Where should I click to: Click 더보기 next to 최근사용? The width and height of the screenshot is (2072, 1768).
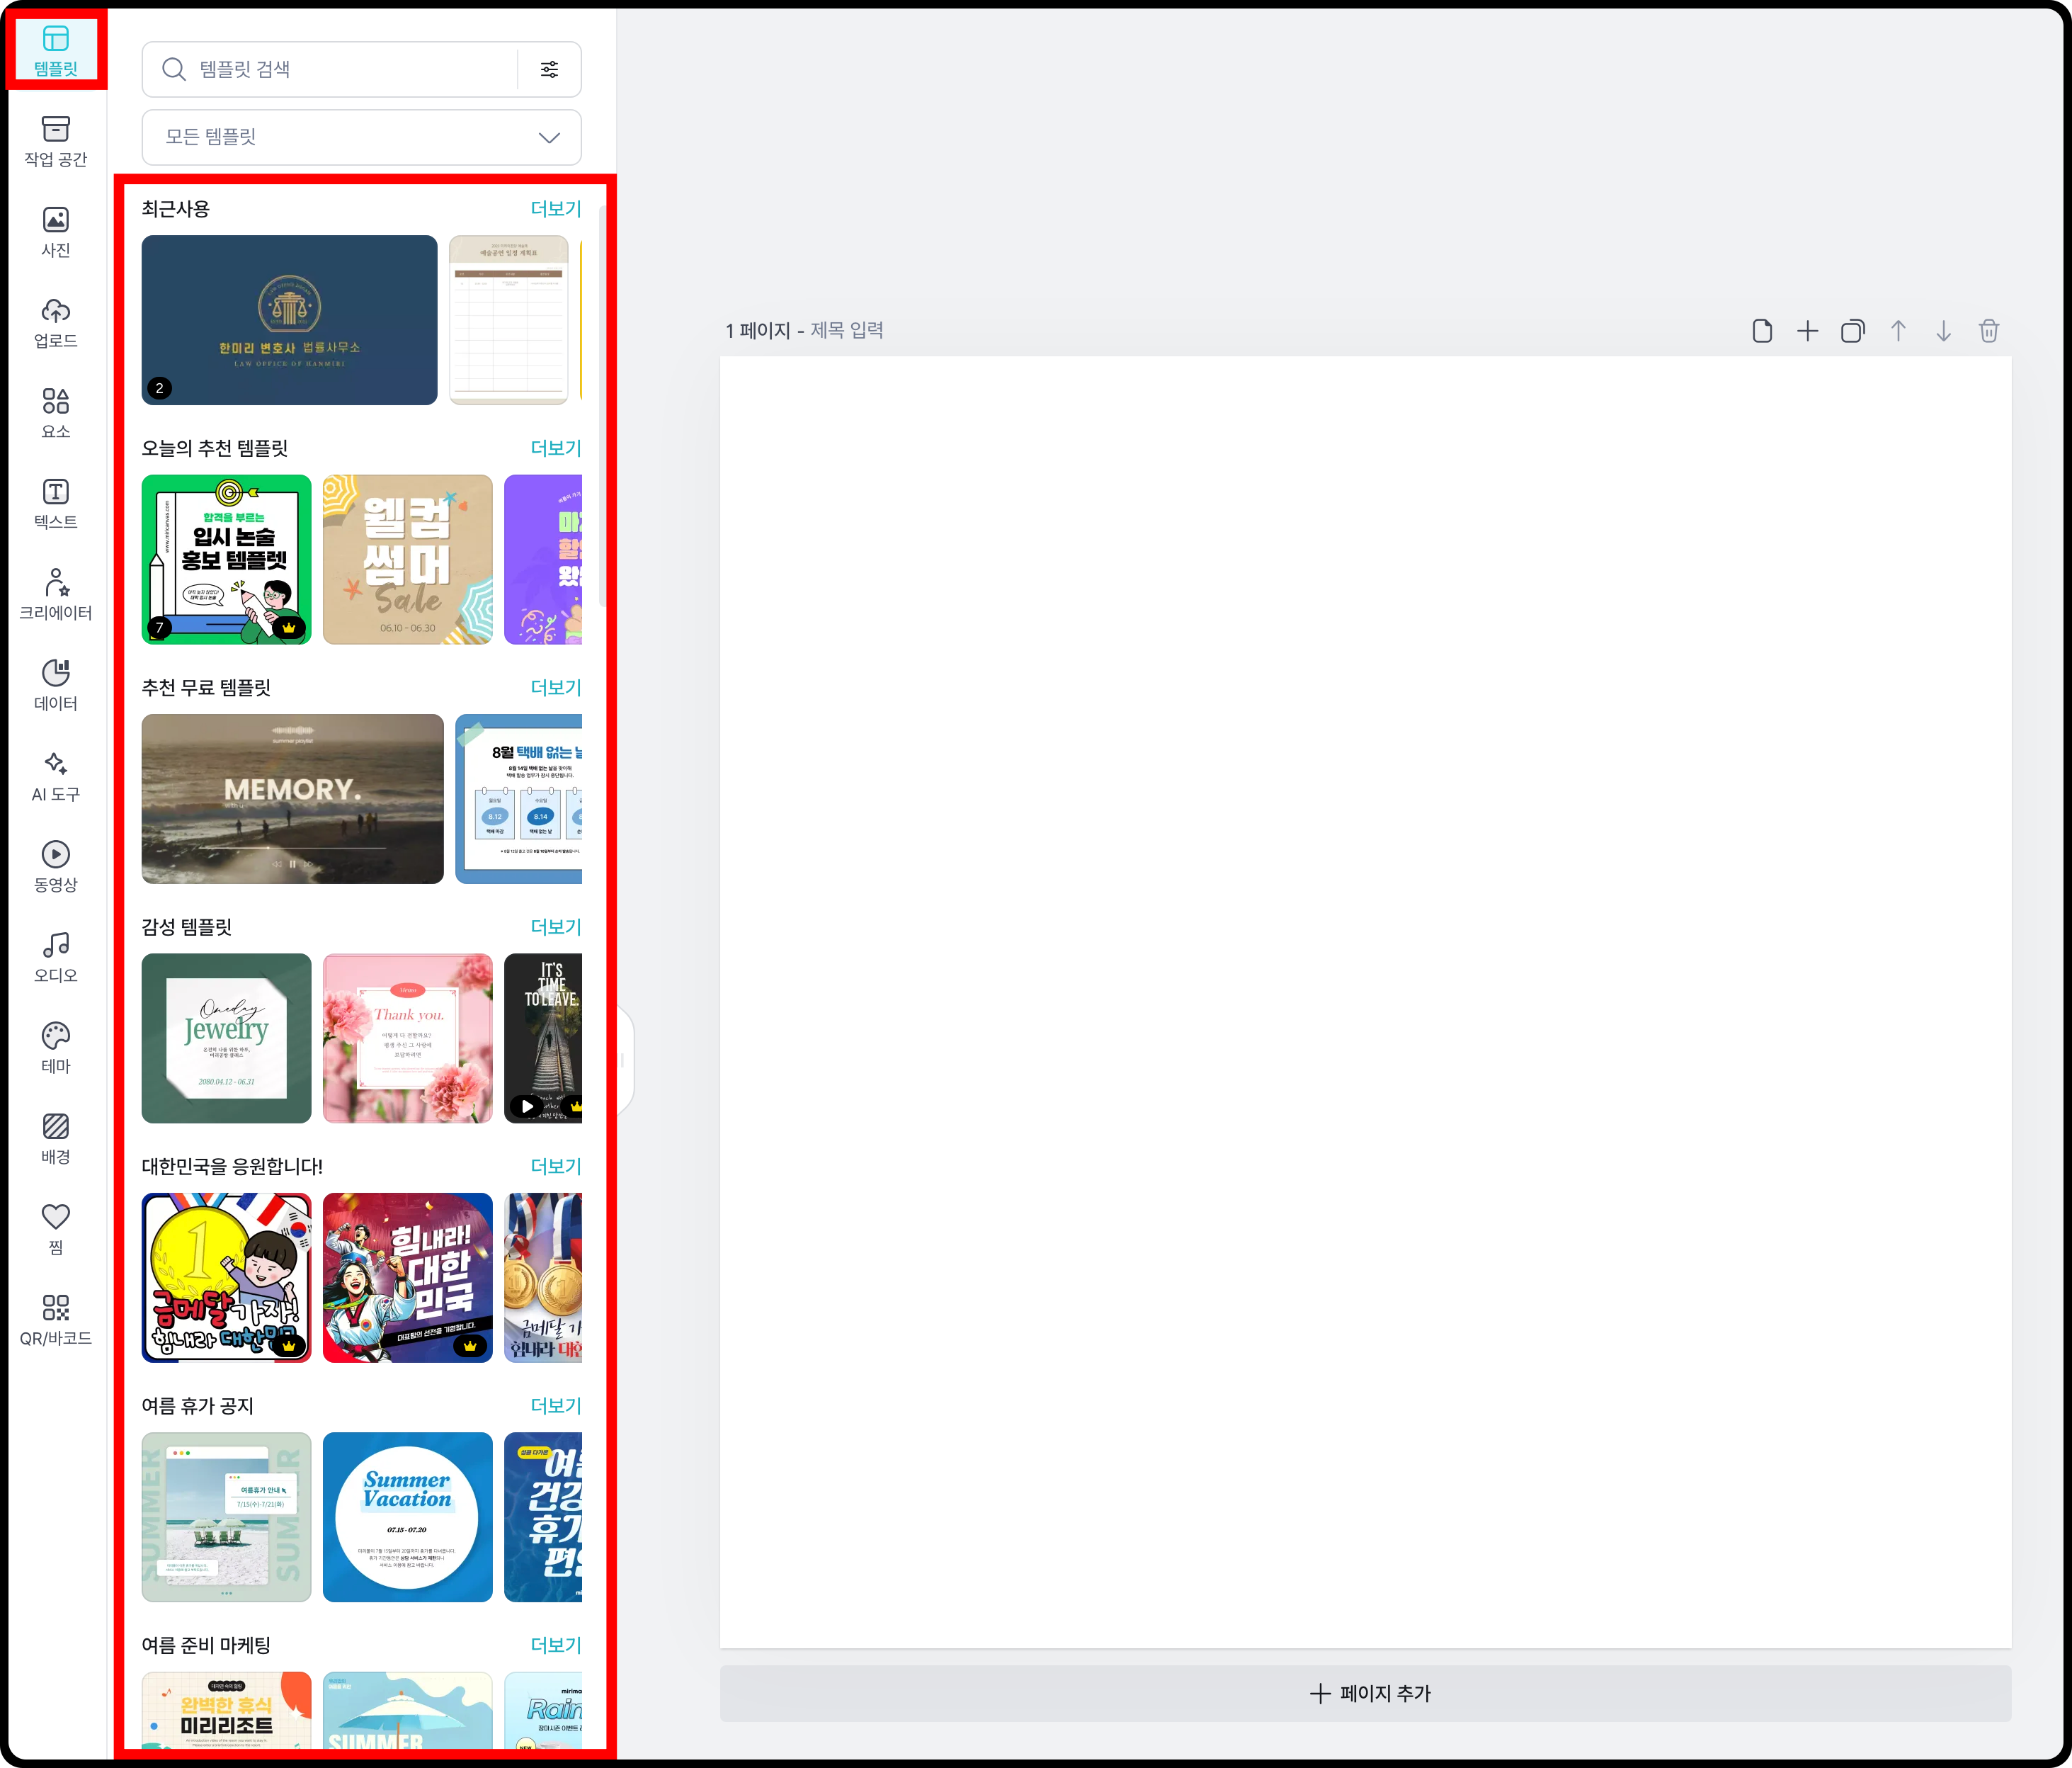pos(555,209)
